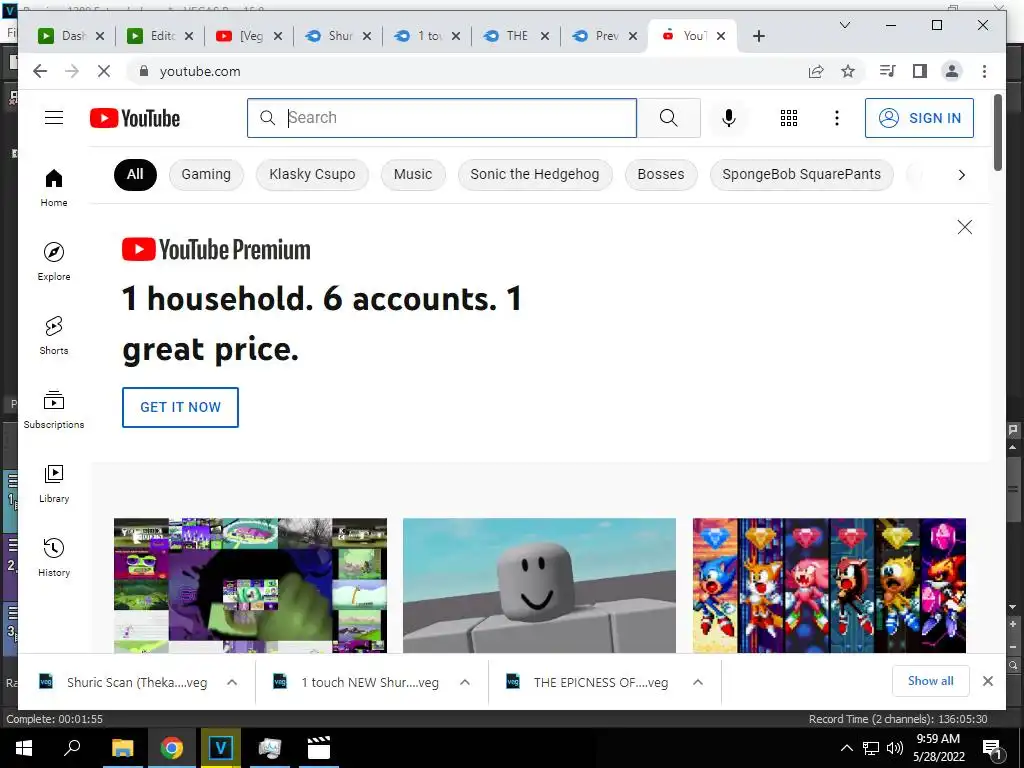This screenshot has height=768, width=1024.
Task: Dismiss the YouTube Premium banner
Action: 965,227
